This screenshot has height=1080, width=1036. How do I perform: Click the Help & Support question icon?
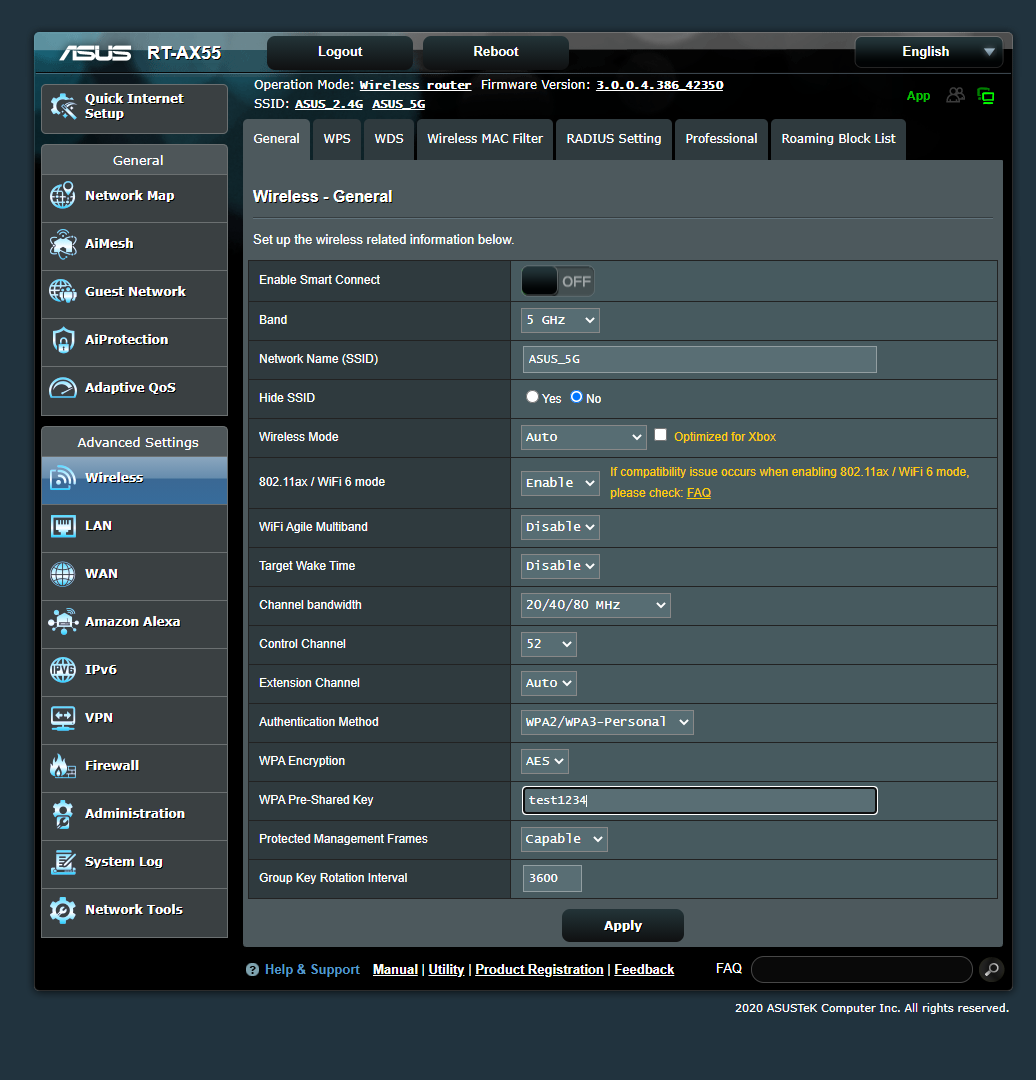[x=252, y=970]
